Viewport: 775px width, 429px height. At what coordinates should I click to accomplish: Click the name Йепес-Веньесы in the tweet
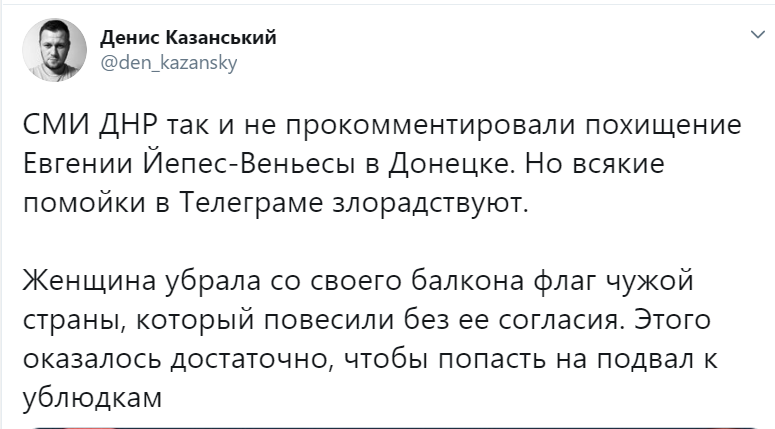(x=249, y=163)
